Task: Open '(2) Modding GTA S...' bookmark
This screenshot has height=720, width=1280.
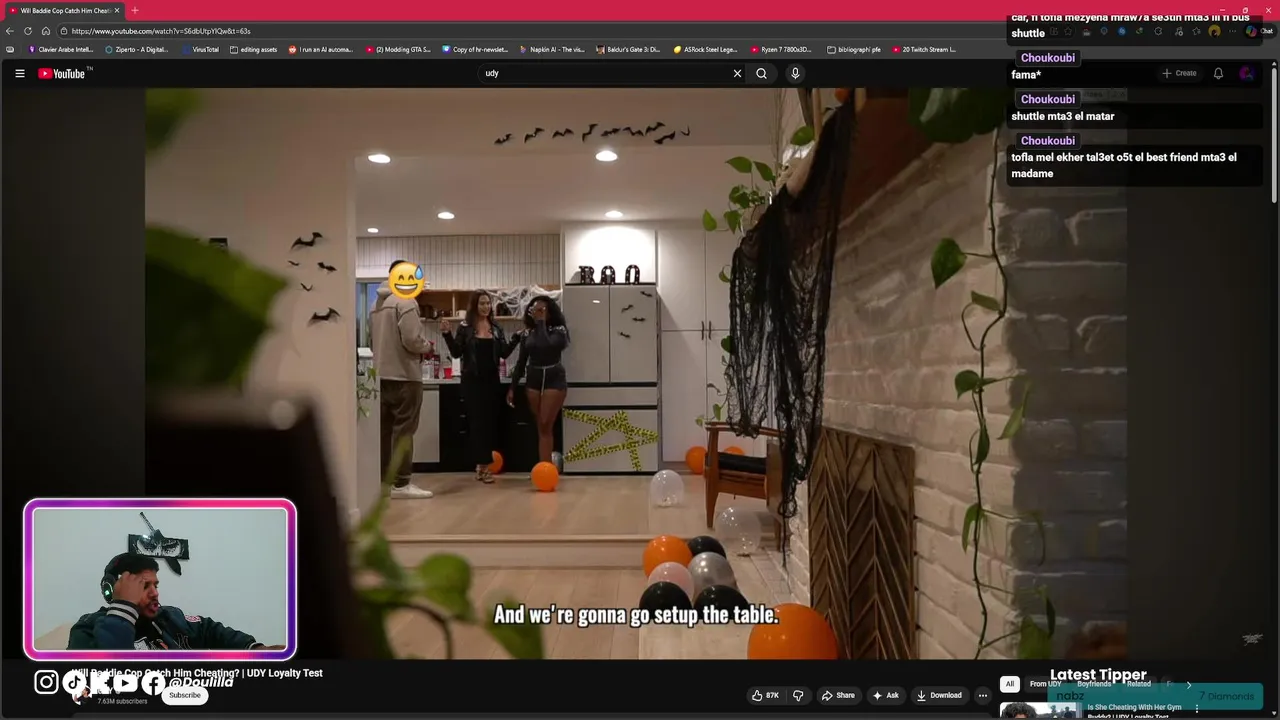Action: [398, 49]
